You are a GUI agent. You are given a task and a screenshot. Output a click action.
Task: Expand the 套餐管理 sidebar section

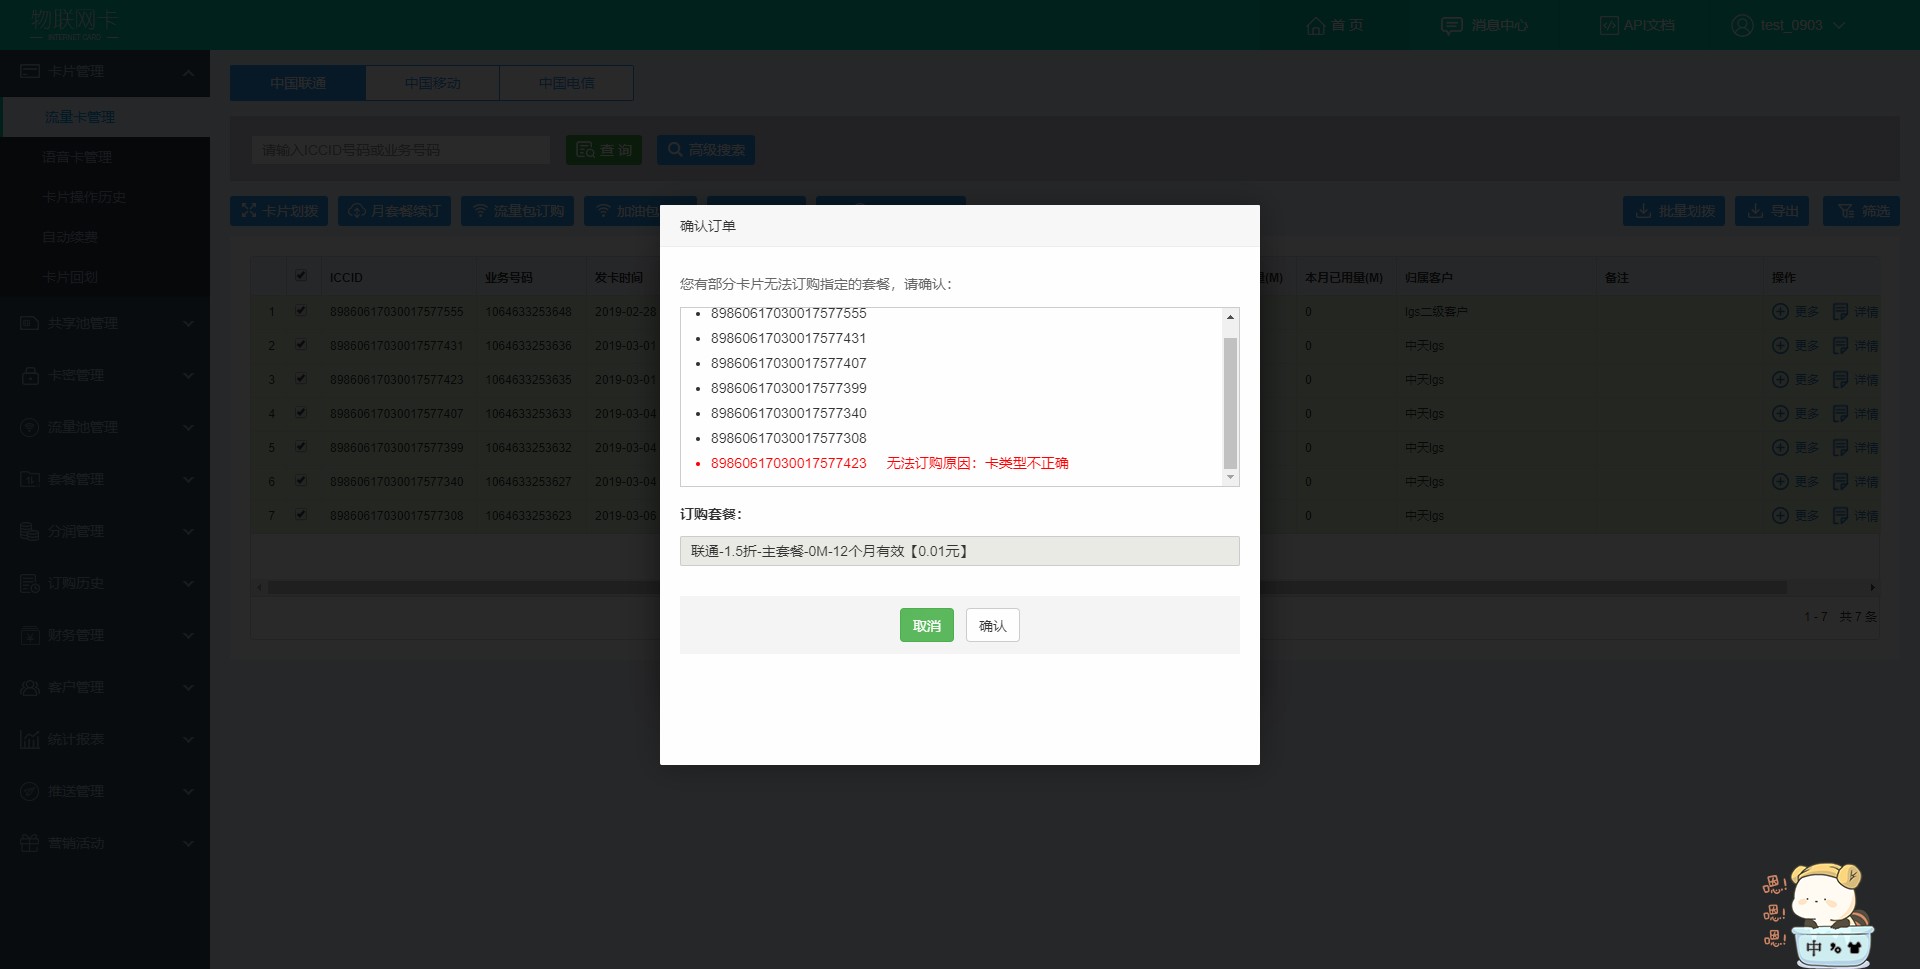[188, 480]
